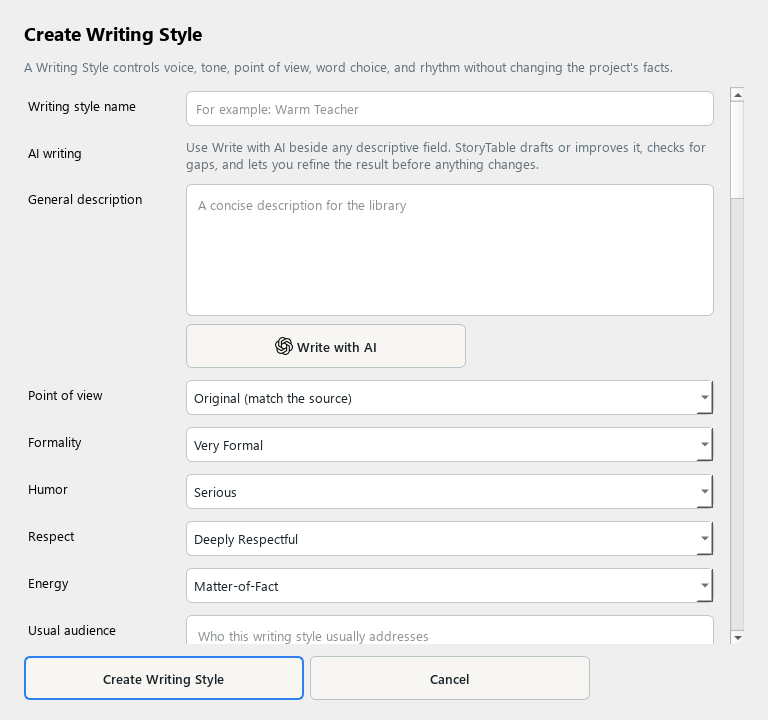Image resolution: width=768 pixels, height=720 pixels.
Task: Click the 'Create Writing Style' dialog heading
Action: pyautogui.click(x=113, y=35)
